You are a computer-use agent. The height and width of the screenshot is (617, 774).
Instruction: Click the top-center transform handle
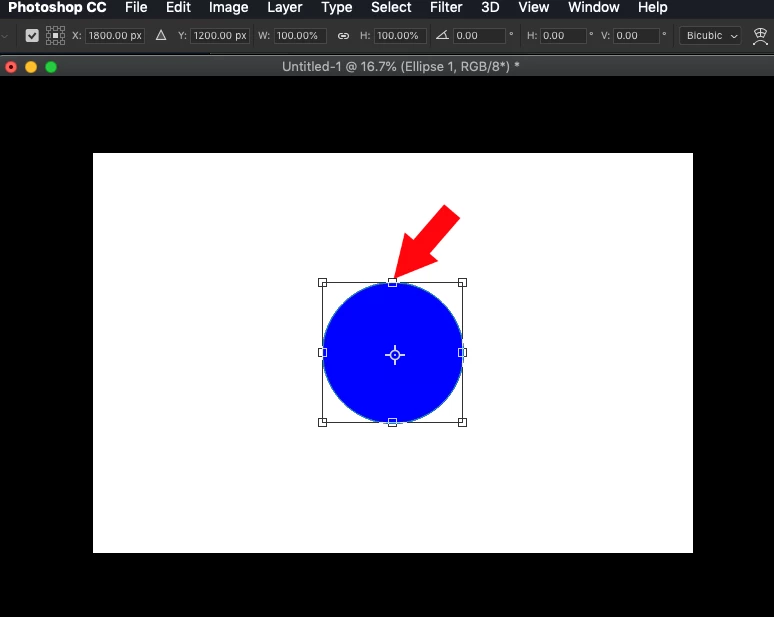(x=392, y=282)
